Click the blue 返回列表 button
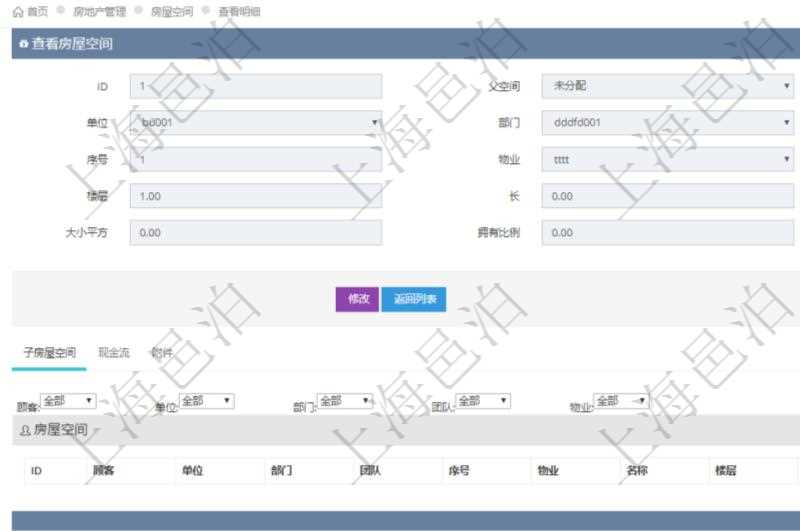The width and height of the screenshot is (800, 531). point(414,299)
